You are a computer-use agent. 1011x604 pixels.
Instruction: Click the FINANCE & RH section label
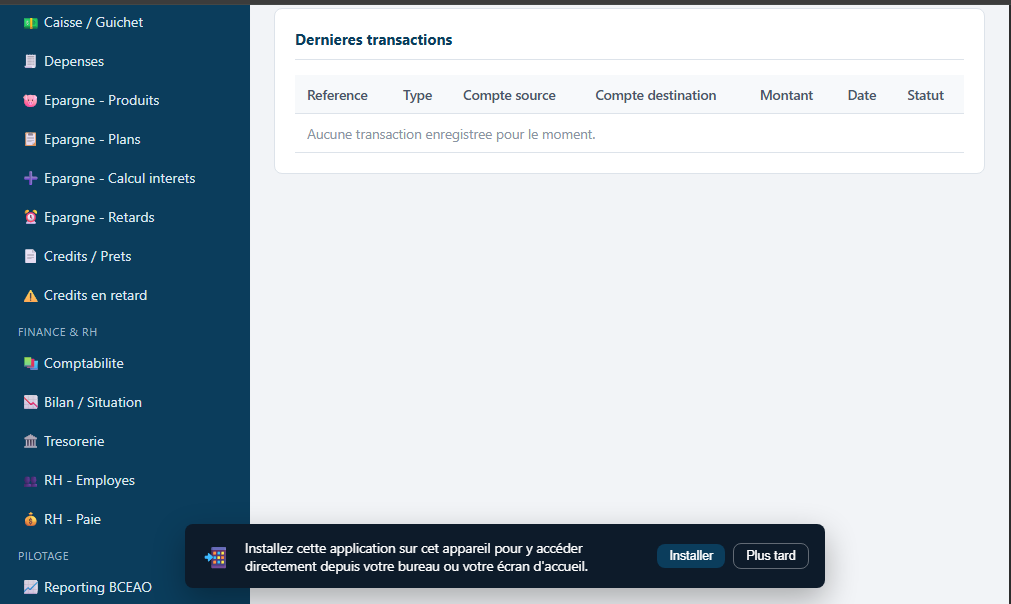[x=57, y=332]
